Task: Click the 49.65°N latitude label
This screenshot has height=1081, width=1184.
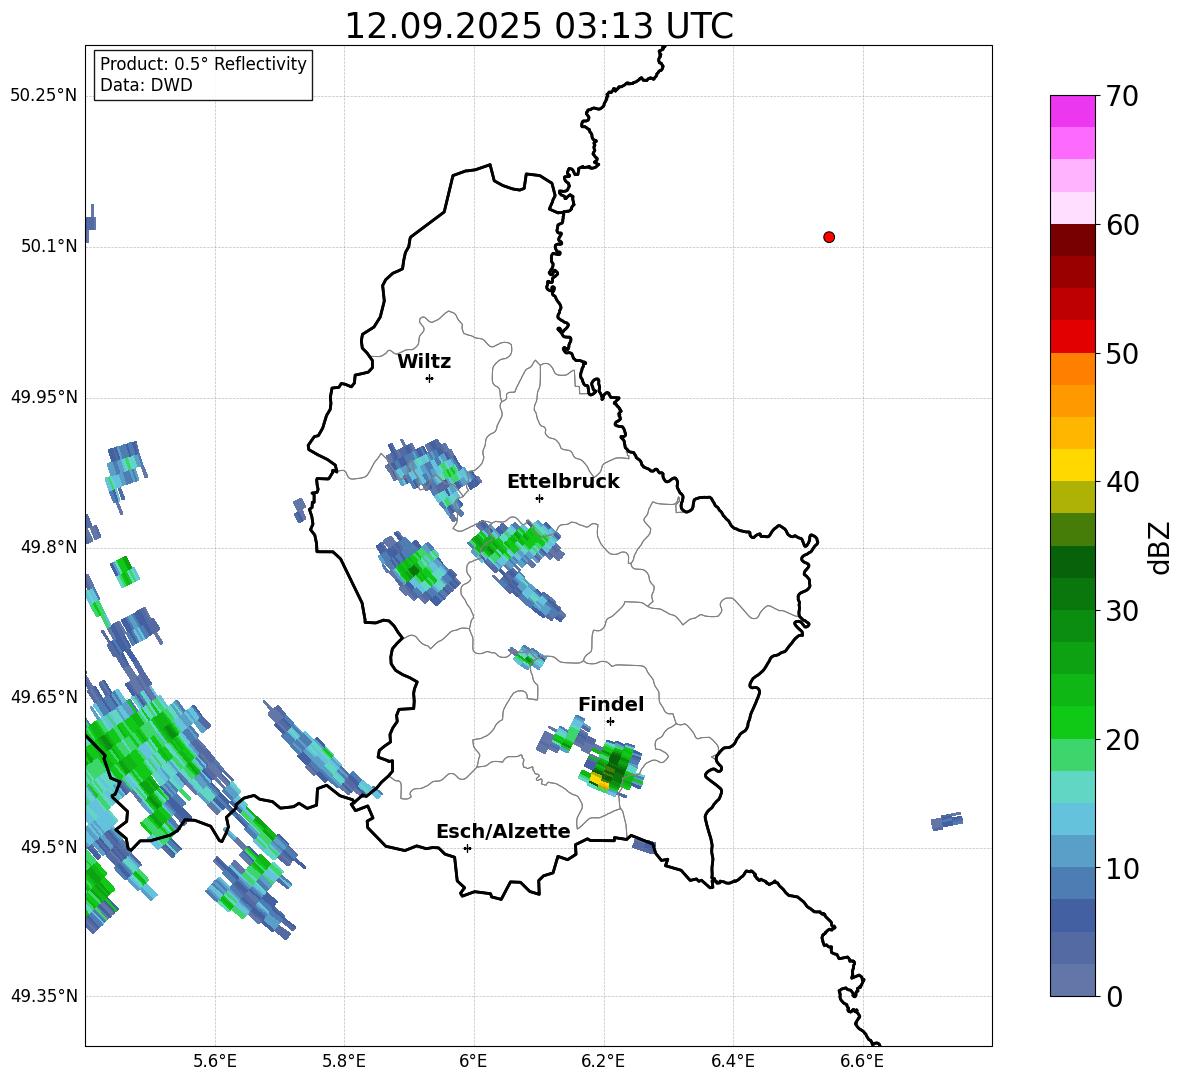Action: 44,696
